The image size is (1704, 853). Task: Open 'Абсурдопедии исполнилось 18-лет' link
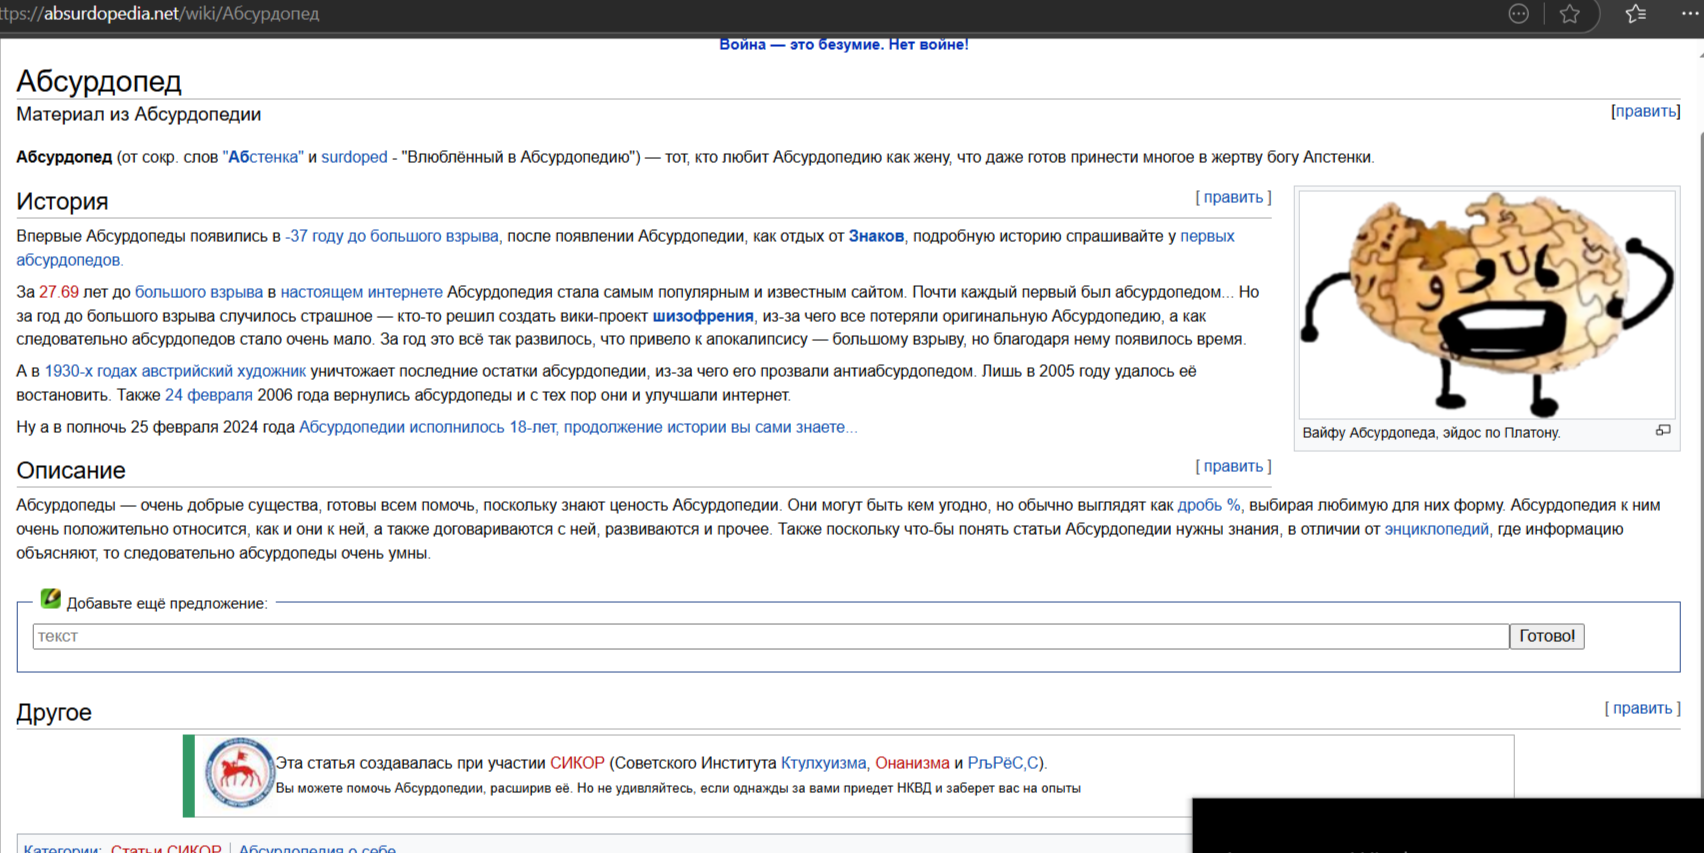click(577, 427)
